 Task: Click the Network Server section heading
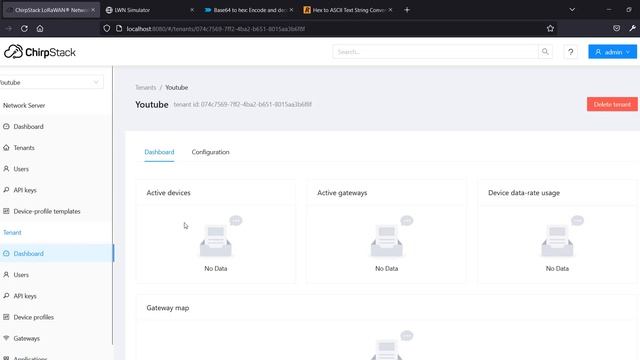tap(24, 105)
